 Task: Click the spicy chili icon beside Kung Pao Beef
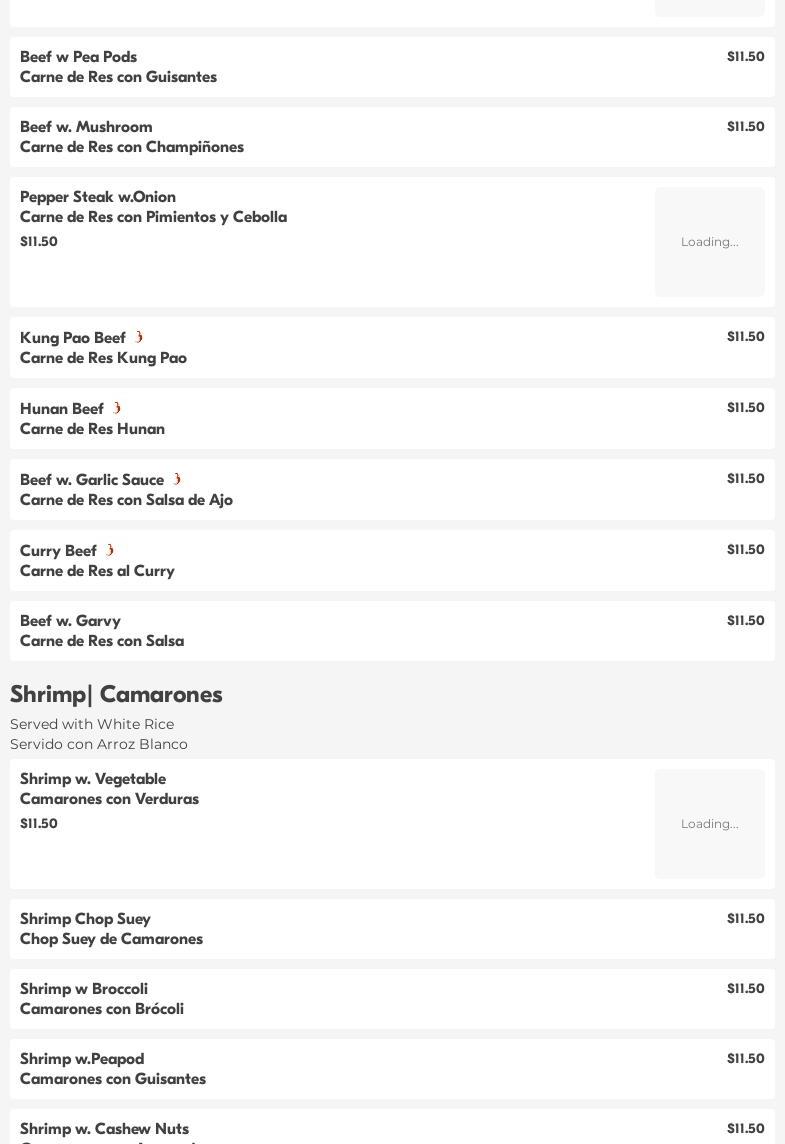(139, 337)
